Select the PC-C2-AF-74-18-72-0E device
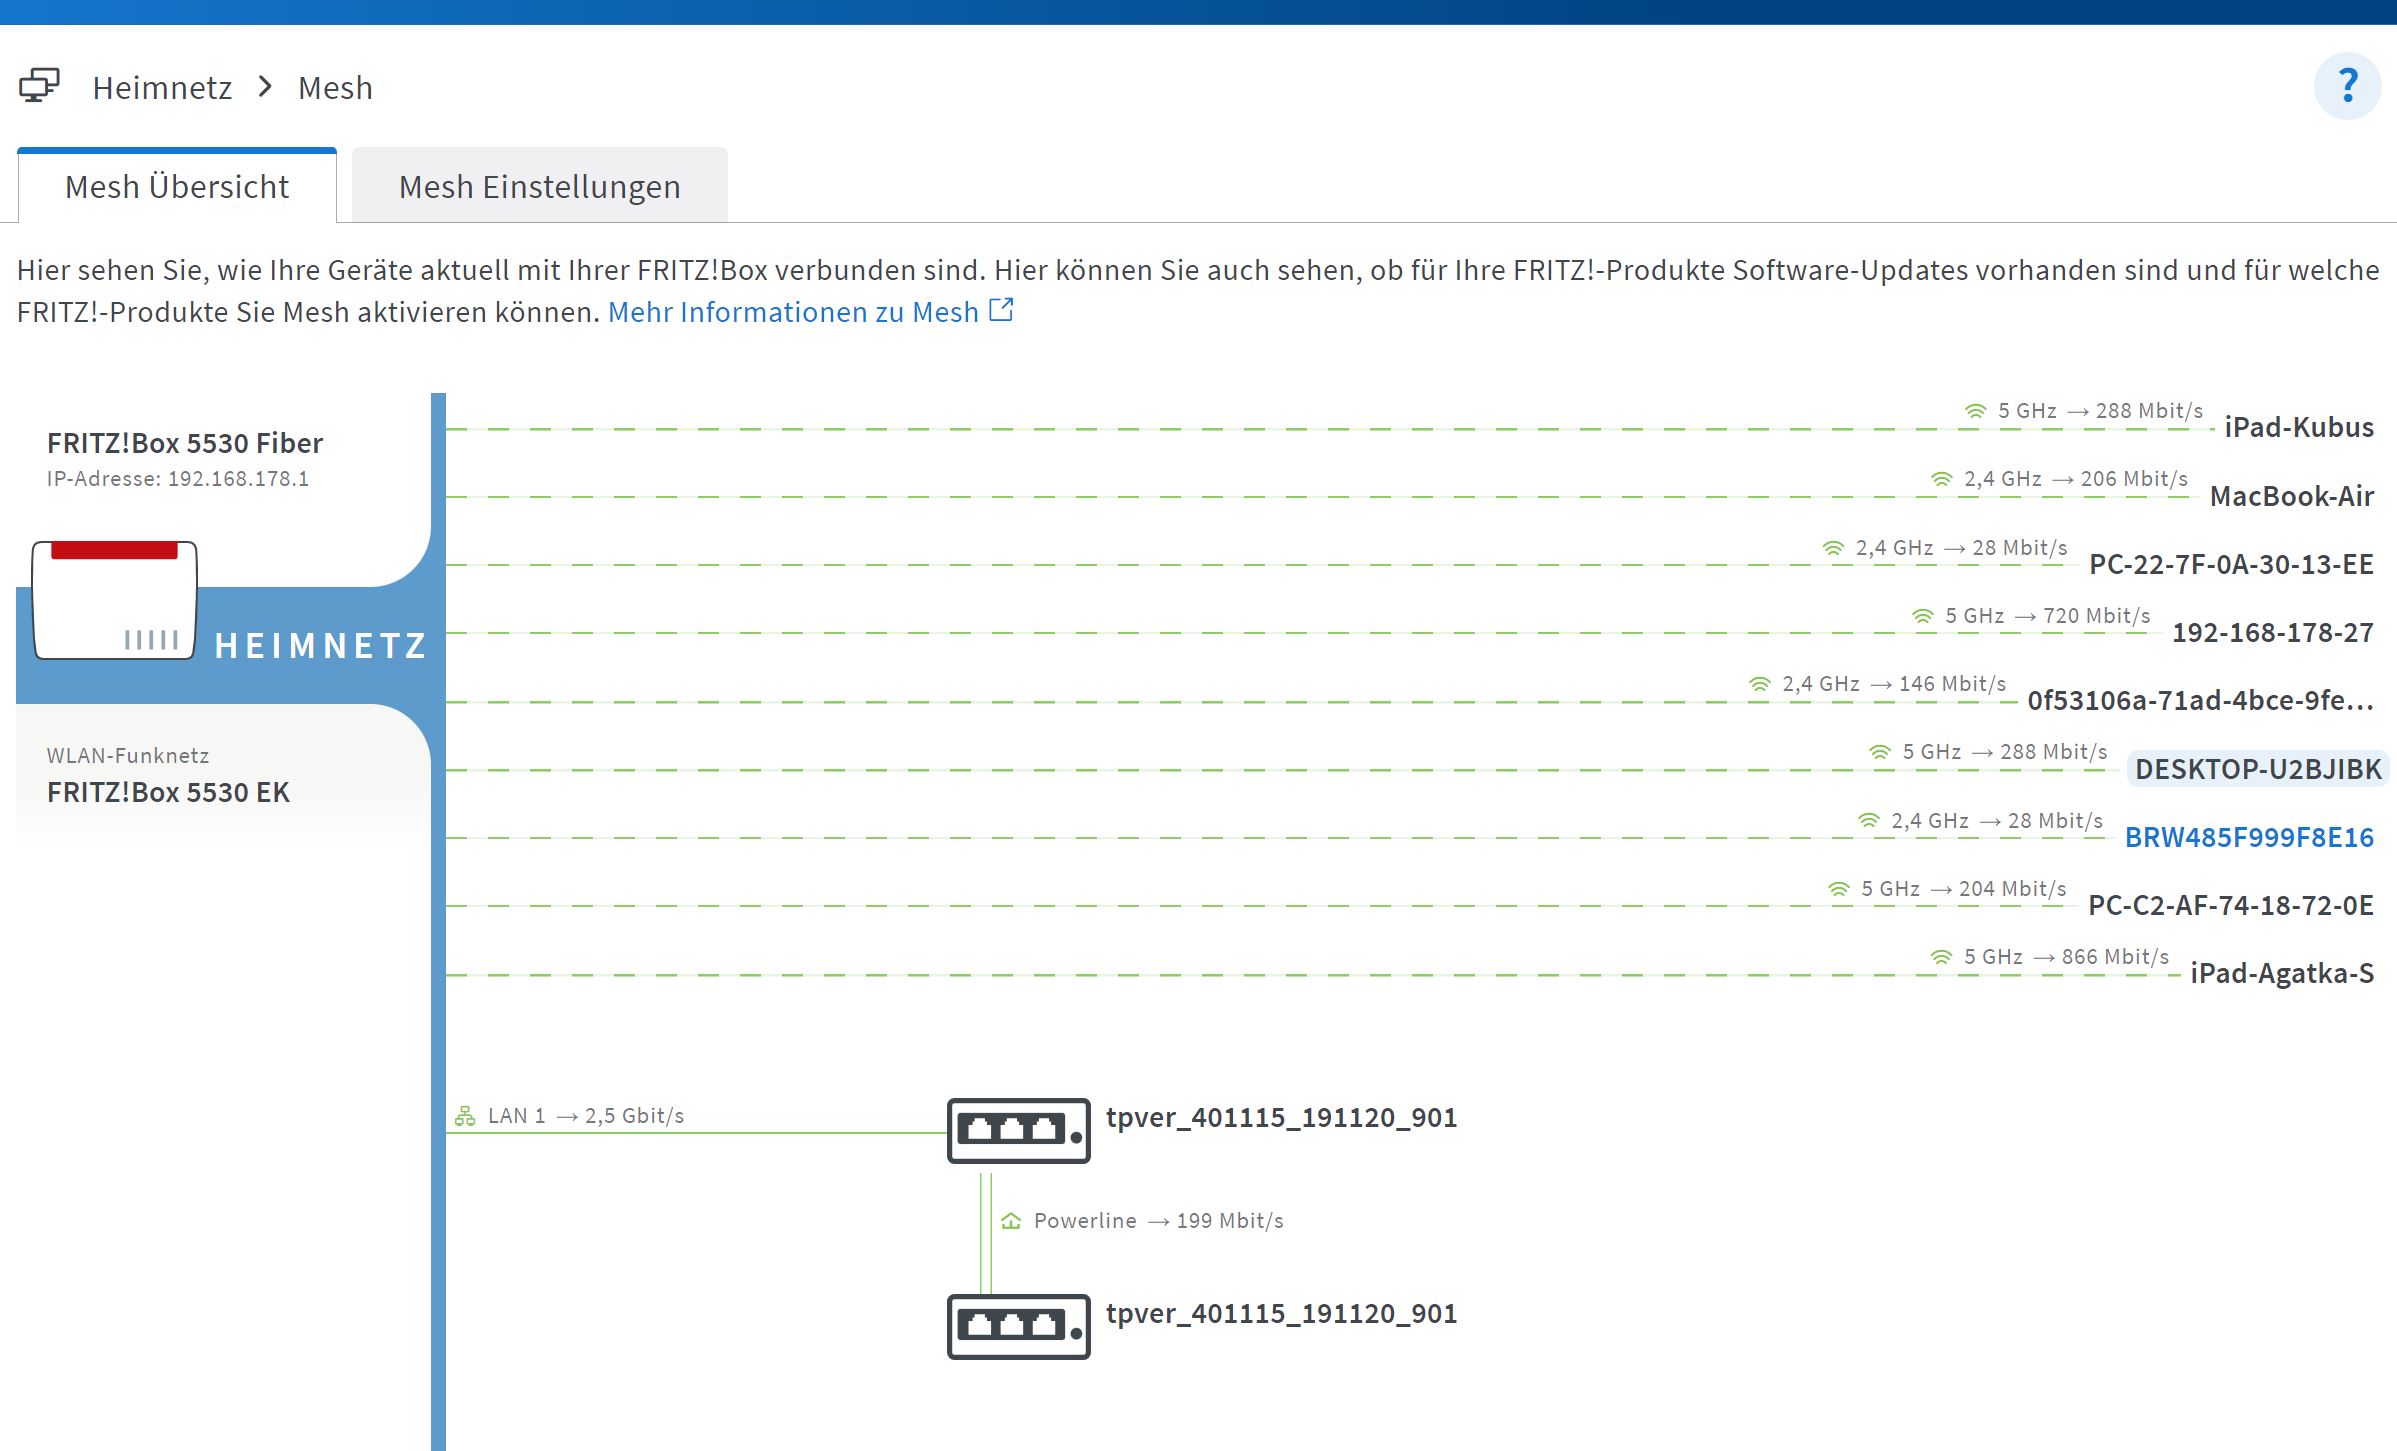The width and height of the screenshot is (2397, 1451). [x=2230, y=905]
